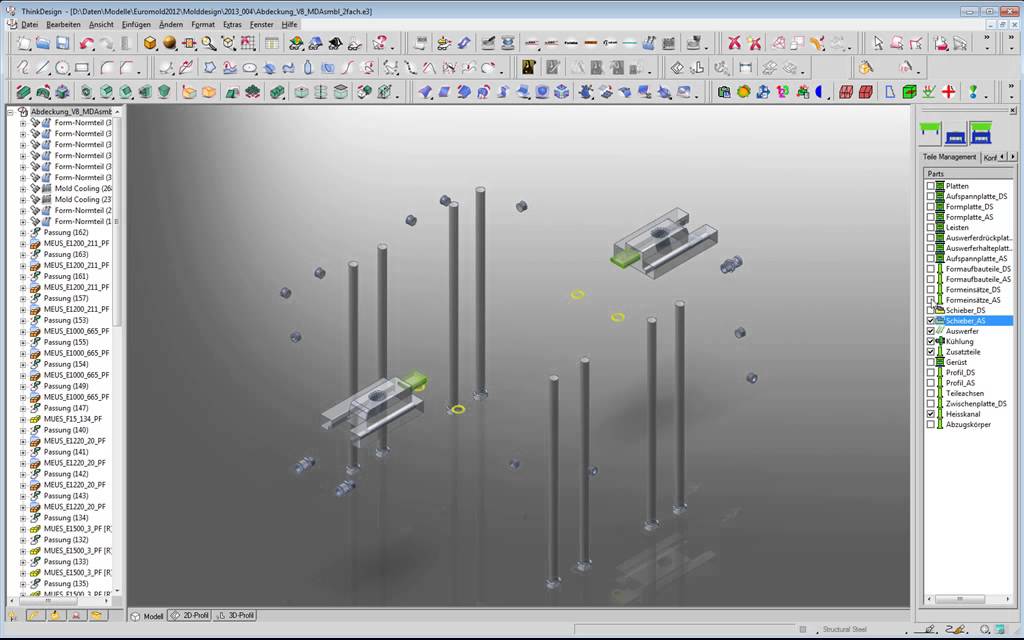Select the spline curve drawing tool
The image size is (1024, 640).
(x=24, y=67)
